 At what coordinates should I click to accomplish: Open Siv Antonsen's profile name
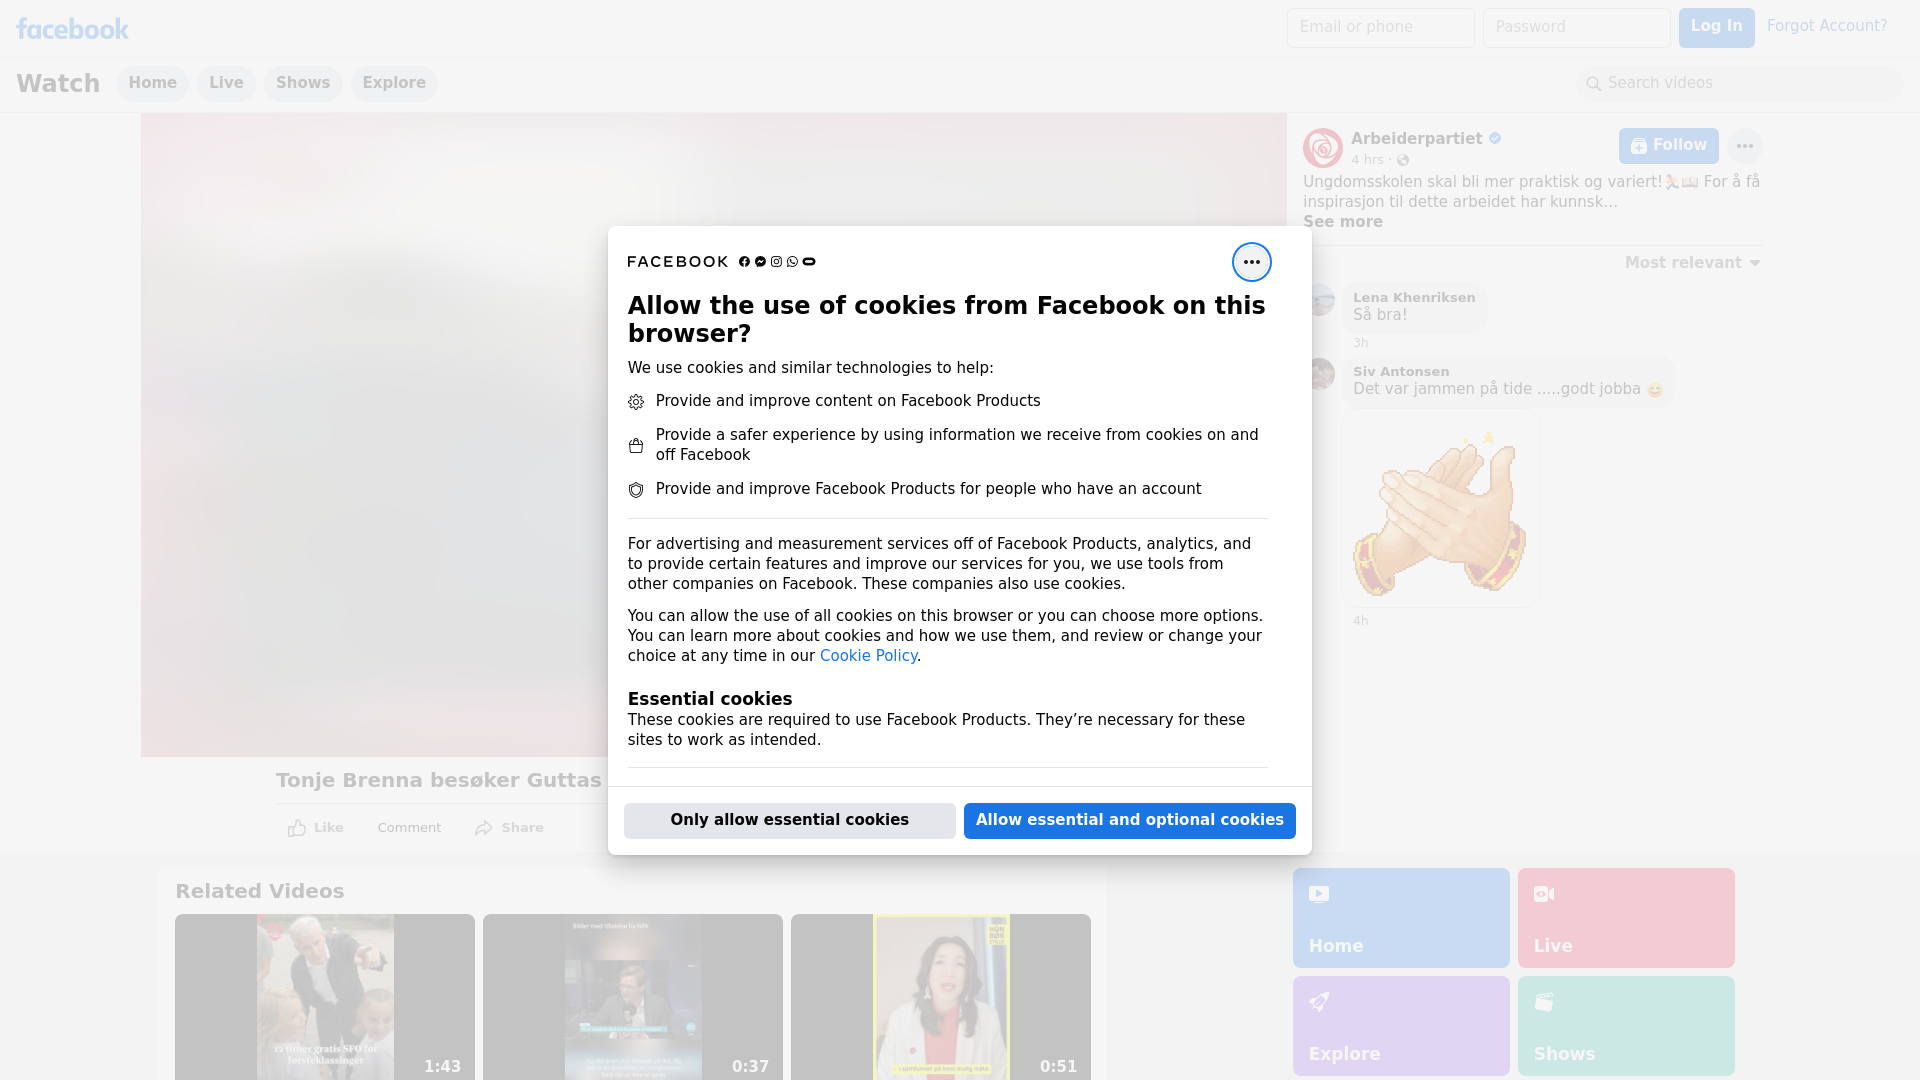point(1401,372)
